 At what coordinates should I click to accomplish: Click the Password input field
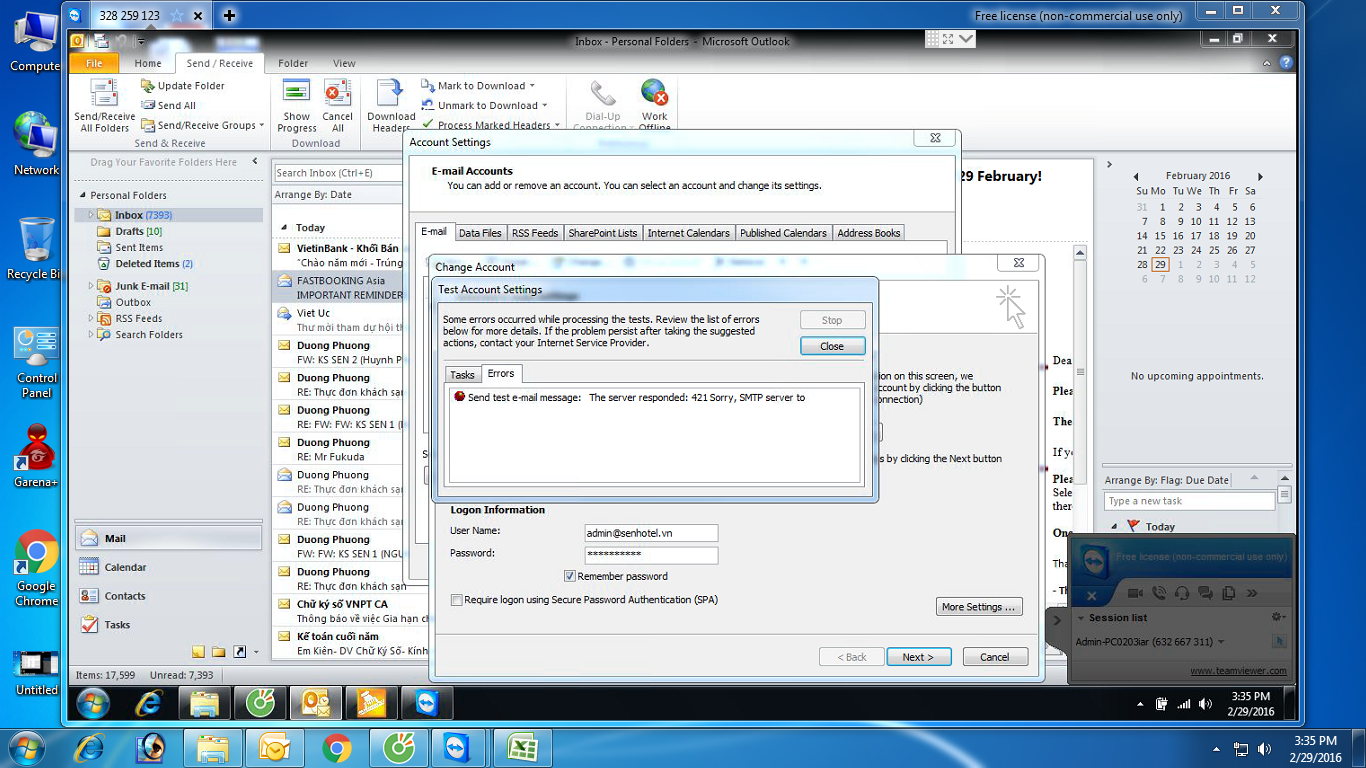[651, 555]
